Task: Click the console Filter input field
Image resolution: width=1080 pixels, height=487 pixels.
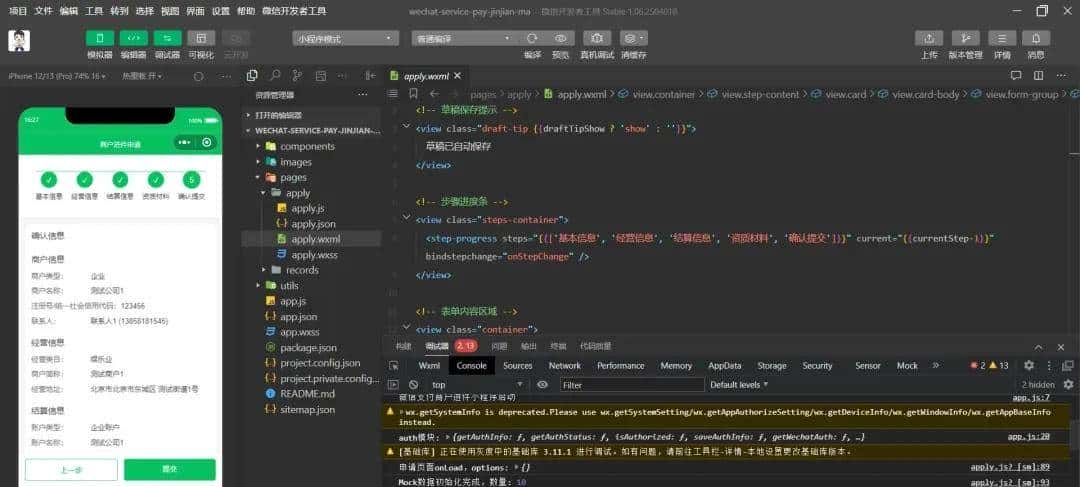Action: tap(632, 385)
